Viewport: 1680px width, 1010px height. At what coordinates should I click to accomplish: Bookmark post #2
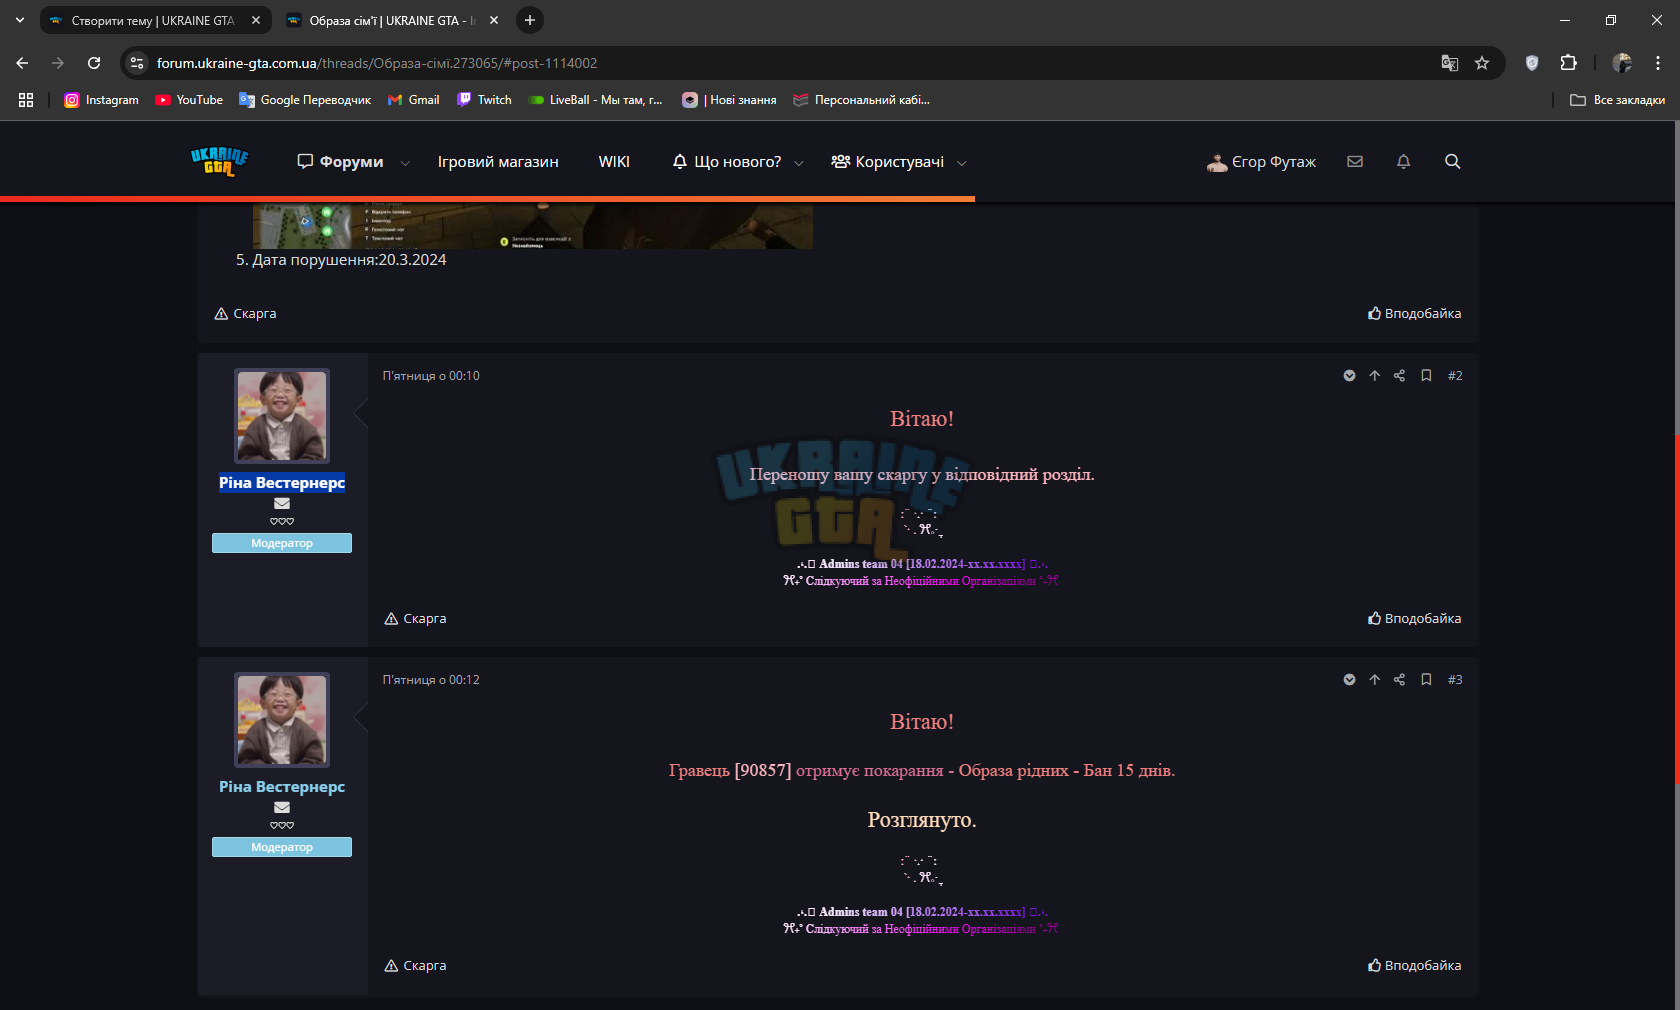(x=1426, y=376)
